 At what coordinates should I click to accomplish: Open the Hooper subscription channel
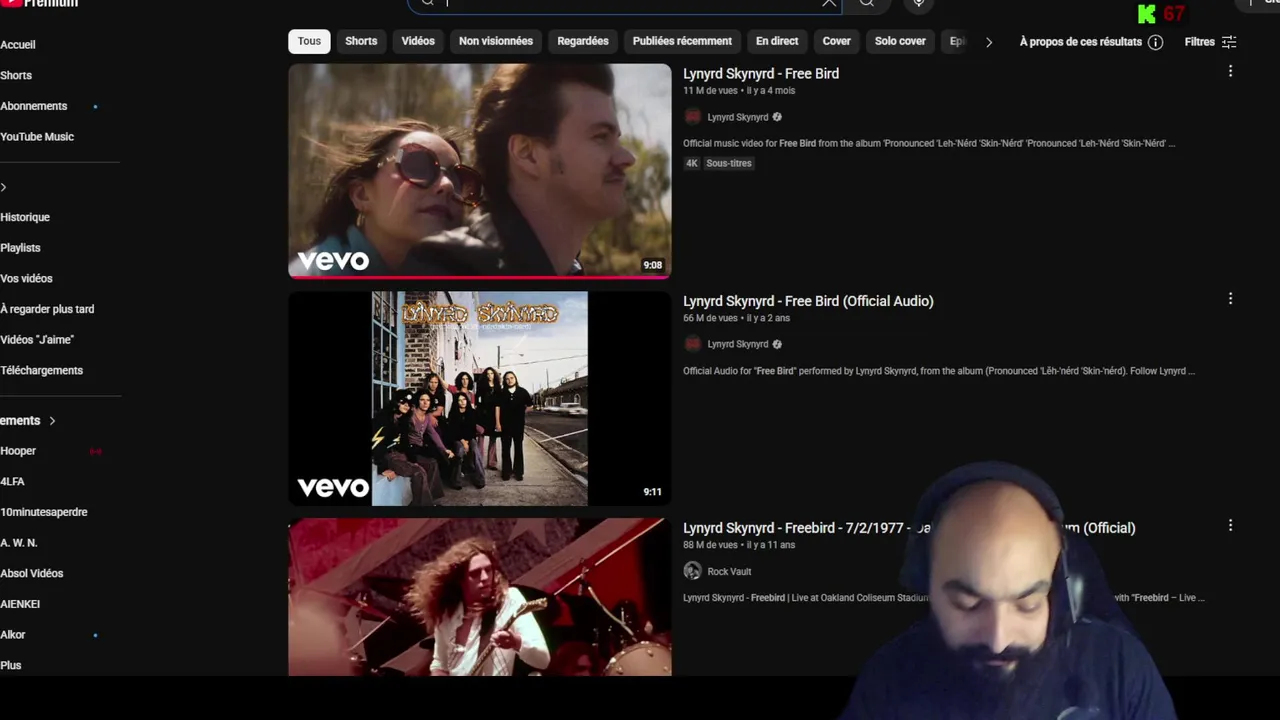tap(18, 451)
